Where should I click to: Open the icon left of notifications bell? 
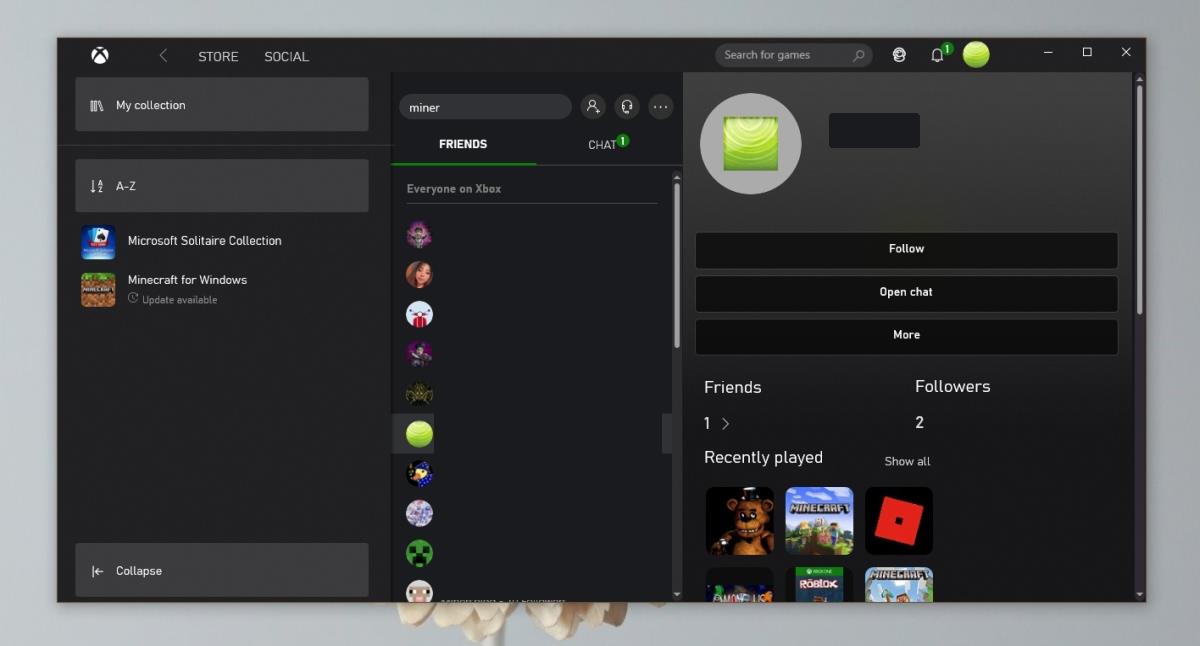899,55
